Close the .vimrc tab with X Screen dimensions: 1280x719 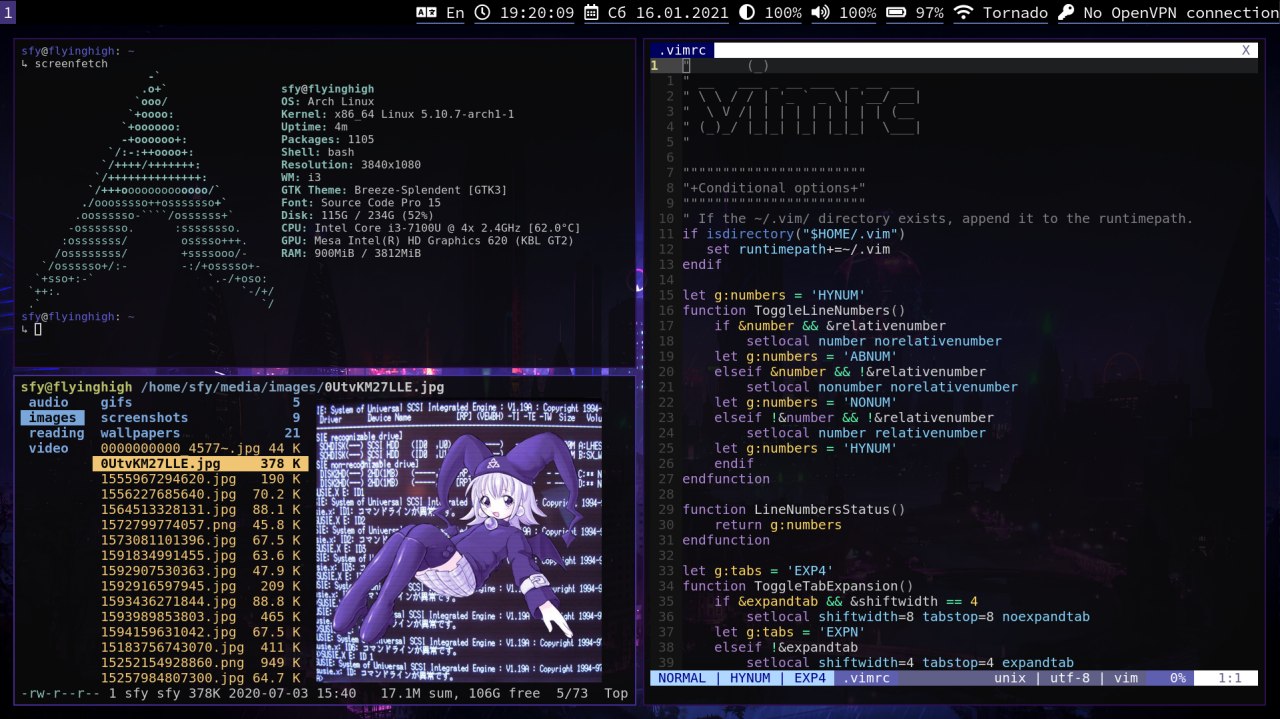pyautogui.click(x=1246, y=50)
